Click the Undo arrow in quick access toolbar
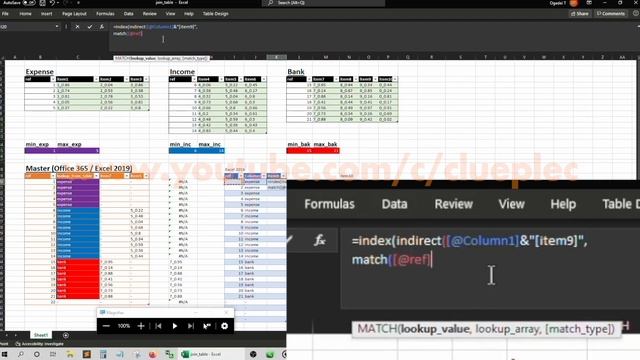Viewport: 640px width, 360px height. click(52, 3)
